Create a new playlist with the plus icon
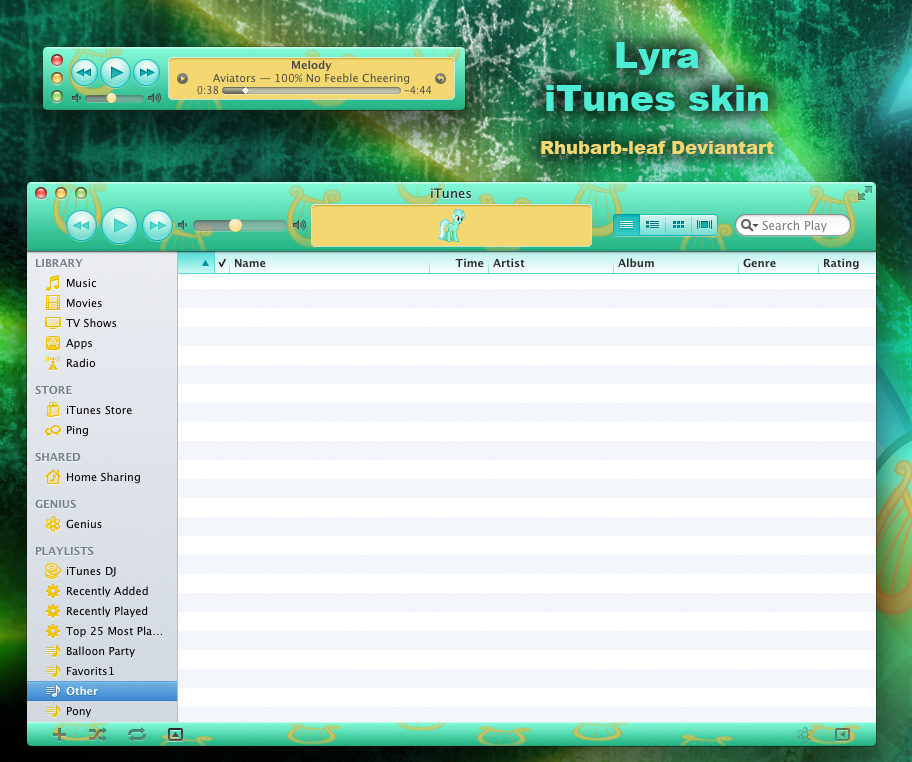The width and height of the screenshot is (912, 762). click(59, 734)
